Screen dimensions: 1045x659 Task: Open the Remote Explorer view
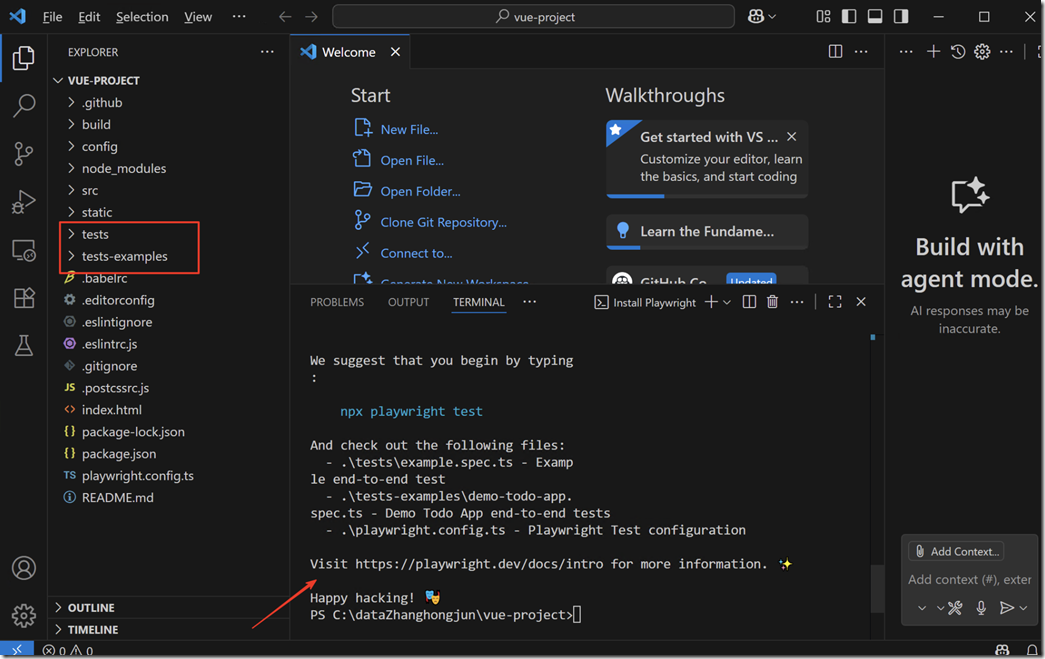(x=23, y=251)
